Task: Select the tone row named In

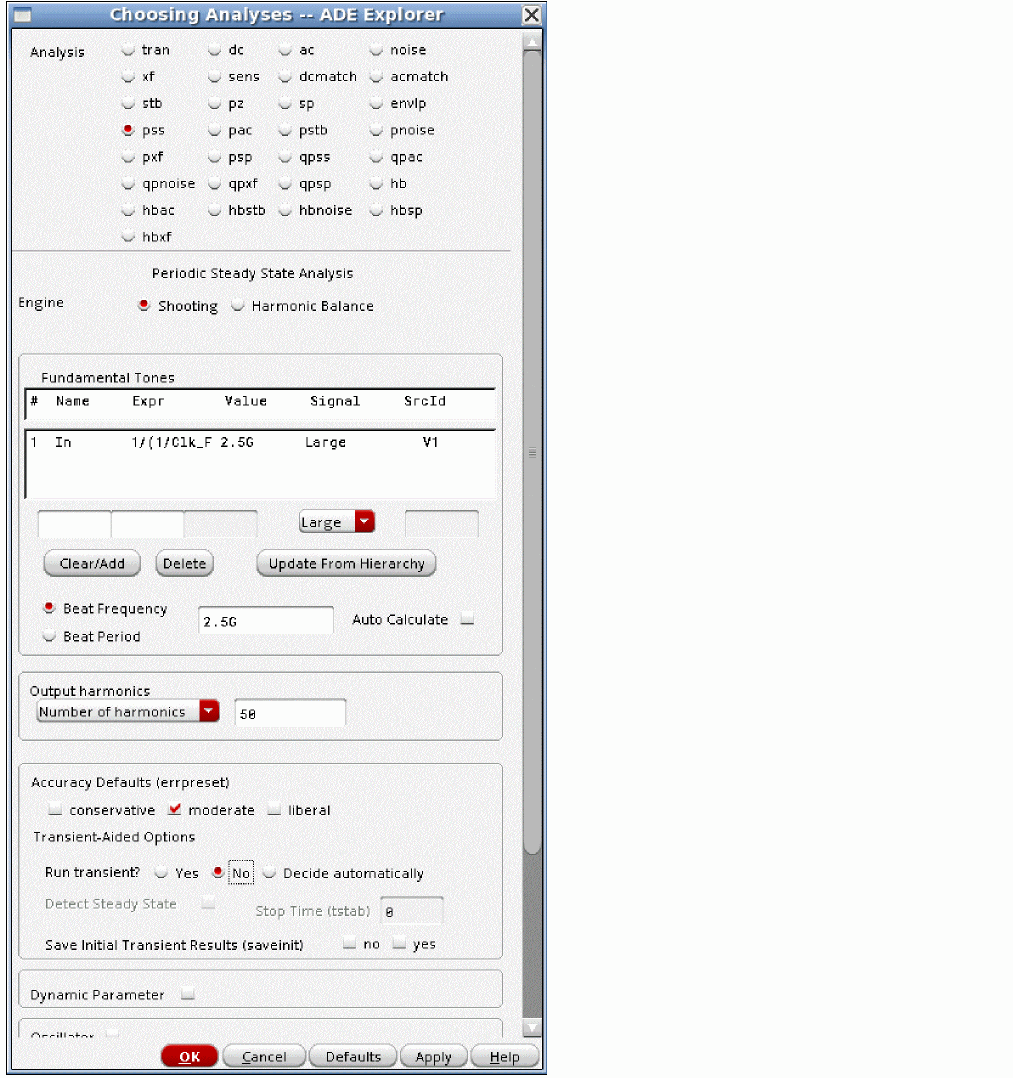Action: click(x=260, y=442)
